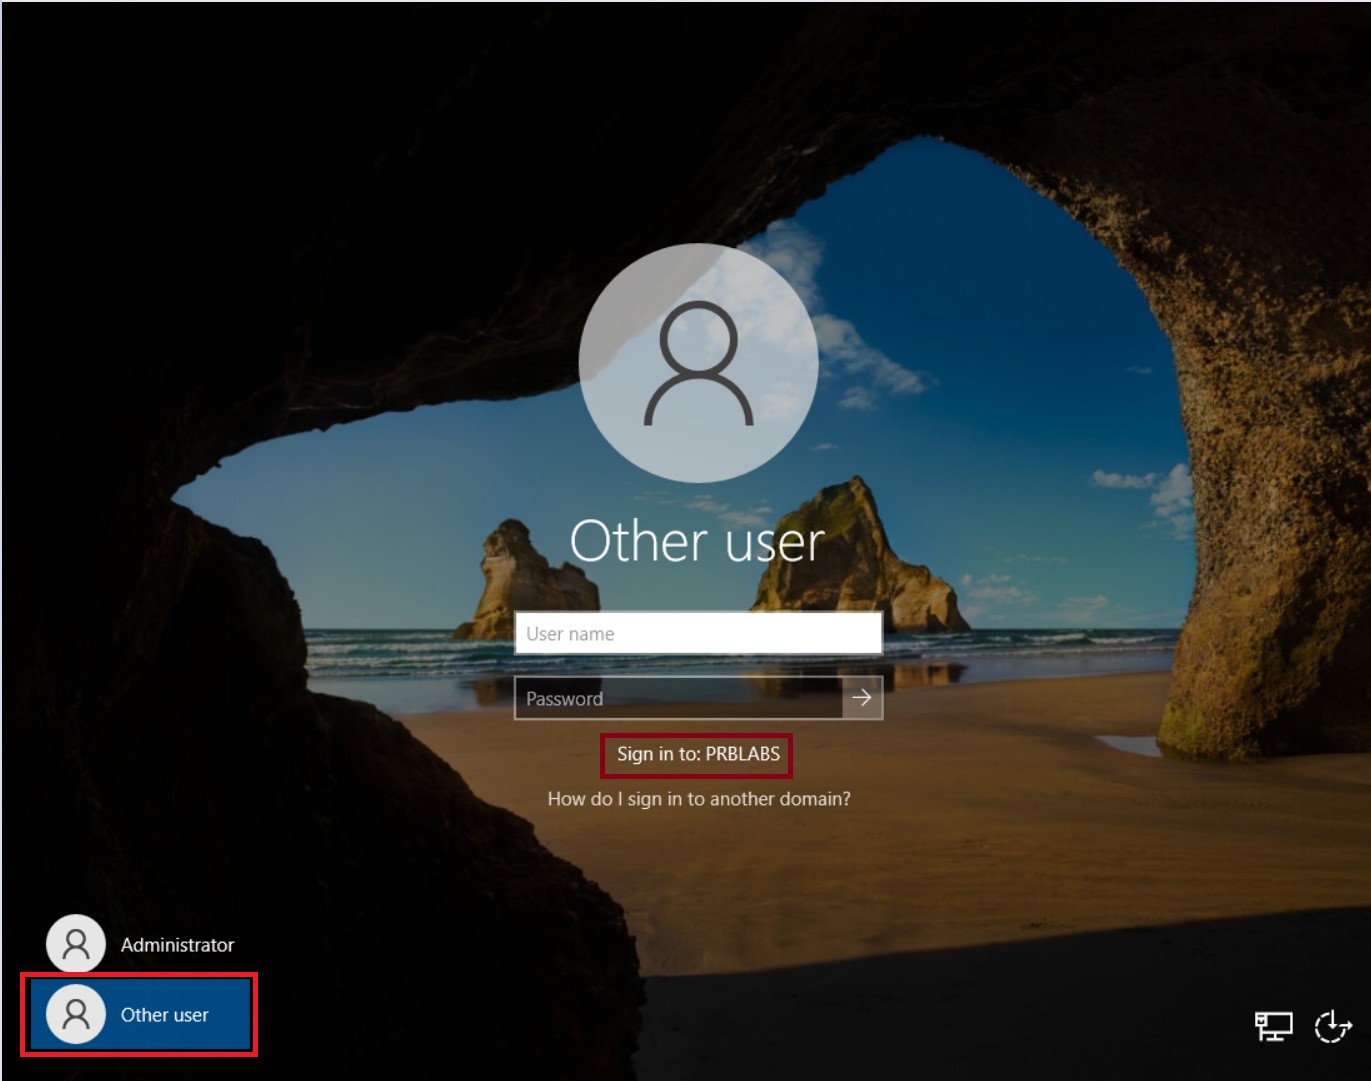Click the User name input field
Viewport: 1371px width, 1081px height.
697,633
